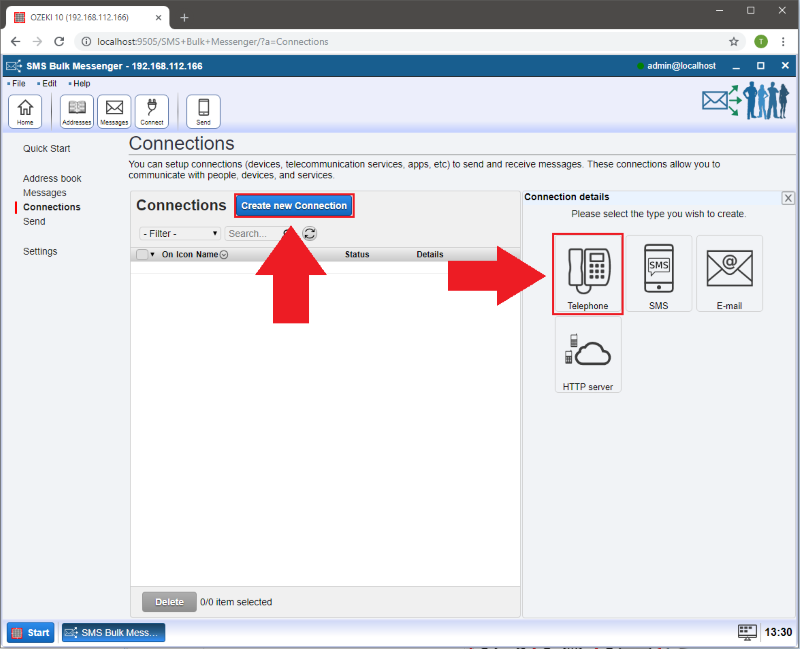Viewport: 800px width, 649px height.
Task: Go to Address book in sidebar
Action: (52, 178)
